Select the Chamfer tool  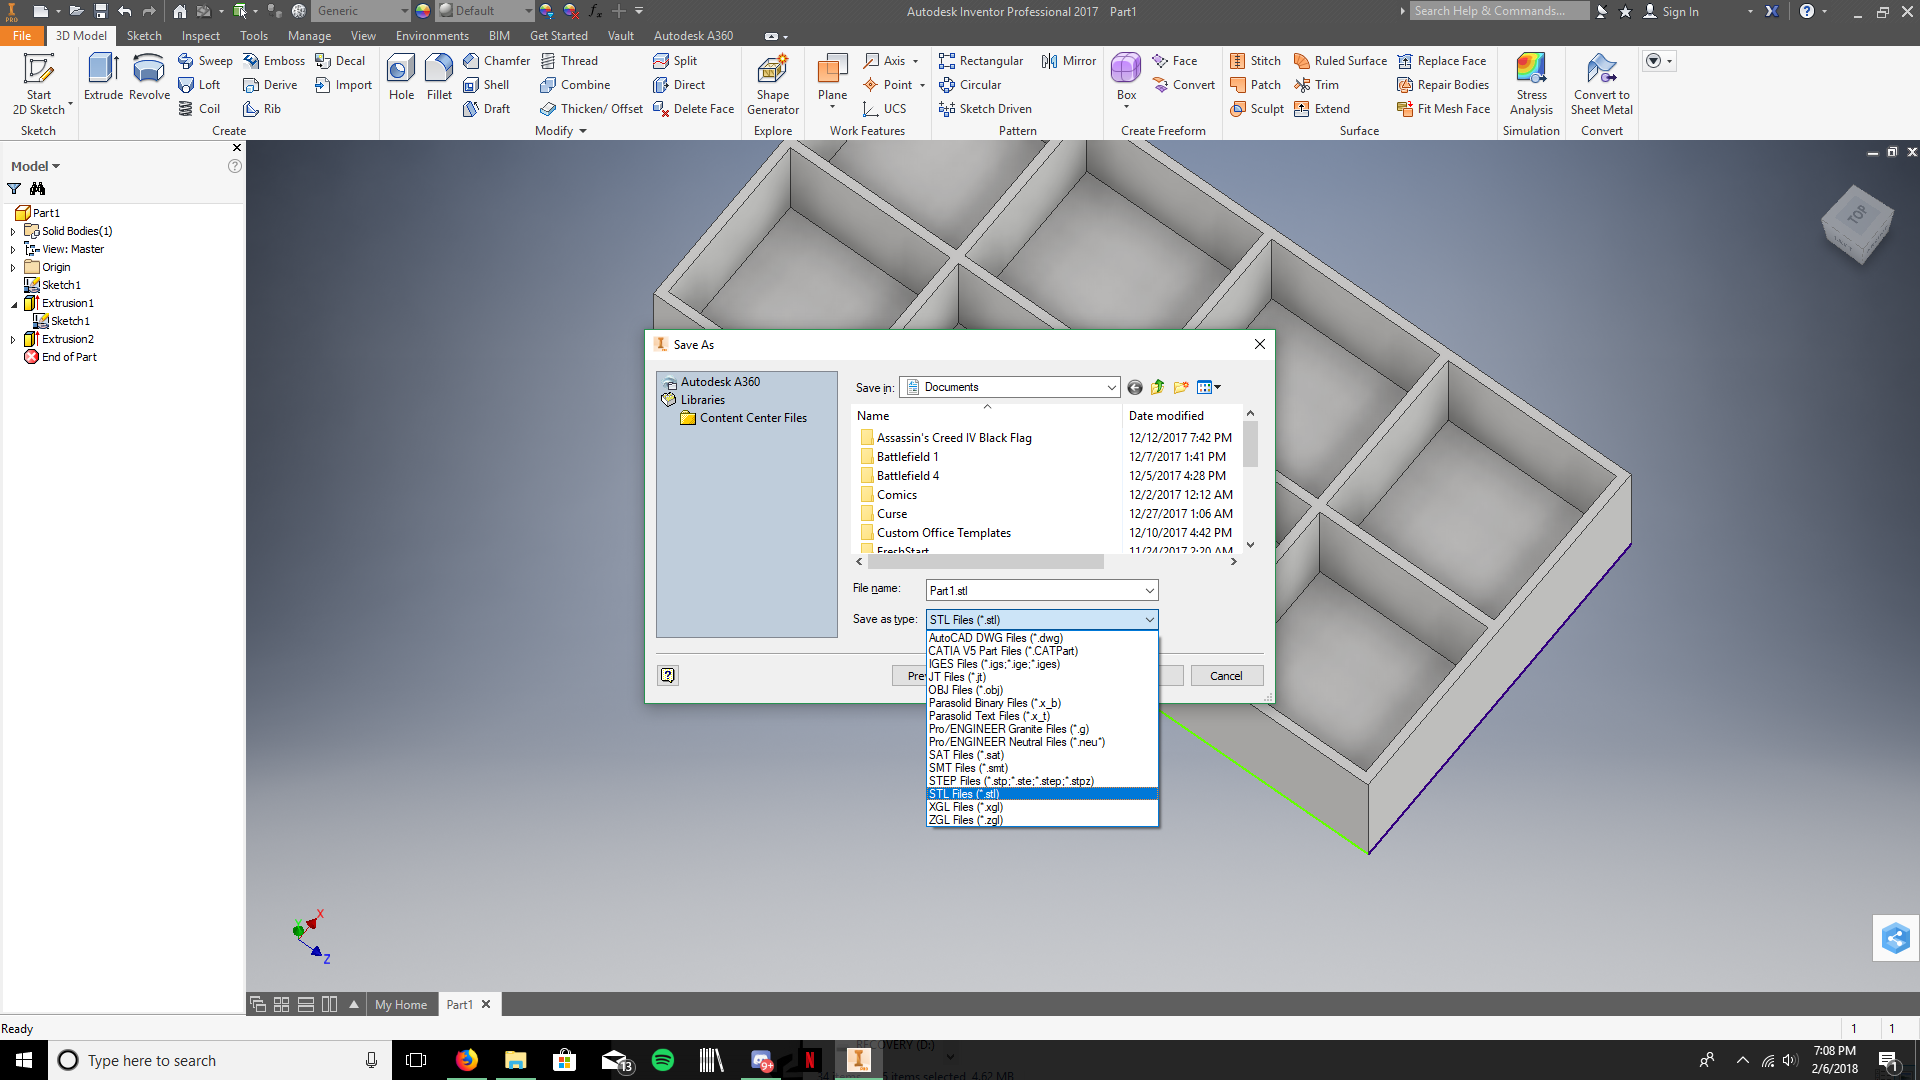pos(496,61)
